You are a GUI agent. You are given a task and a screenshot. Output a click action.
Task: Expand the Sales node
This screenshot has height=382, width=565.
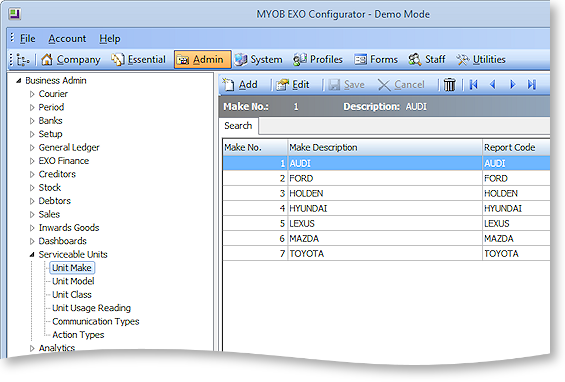point(32,214)
